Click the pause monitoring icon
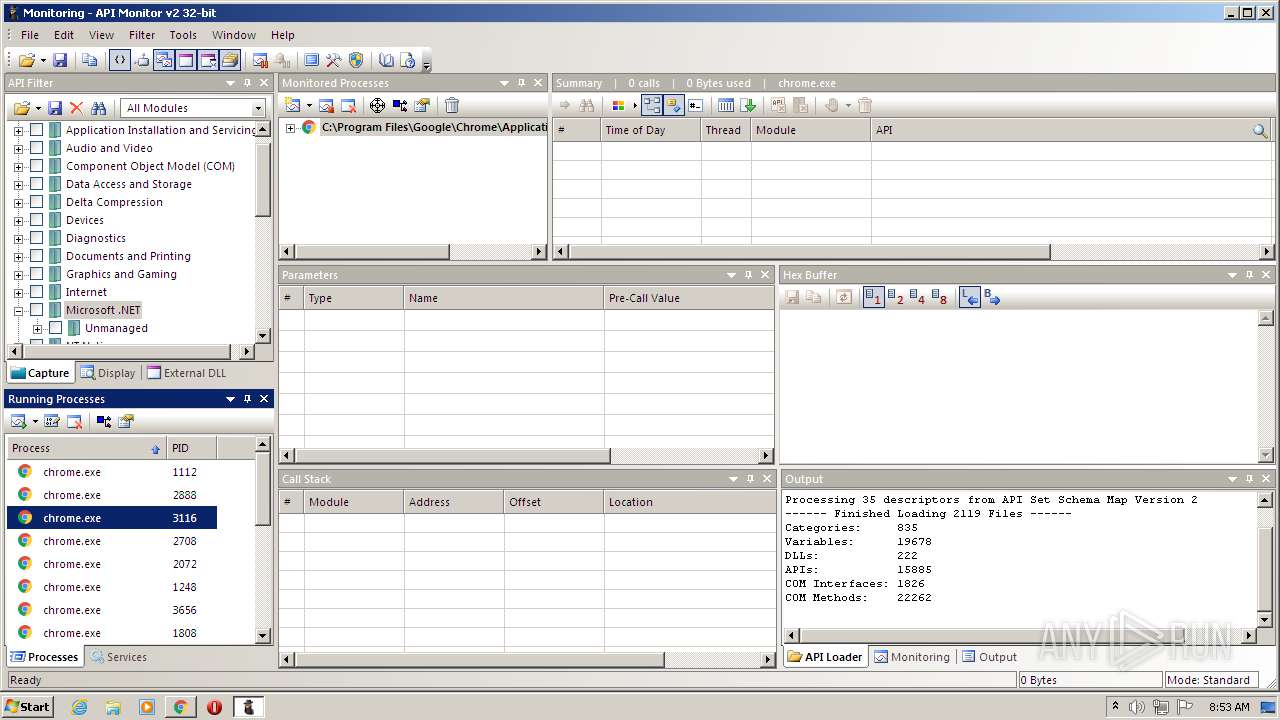The image size is (1280, 720). pyautogui.click(x=260, y=60)
